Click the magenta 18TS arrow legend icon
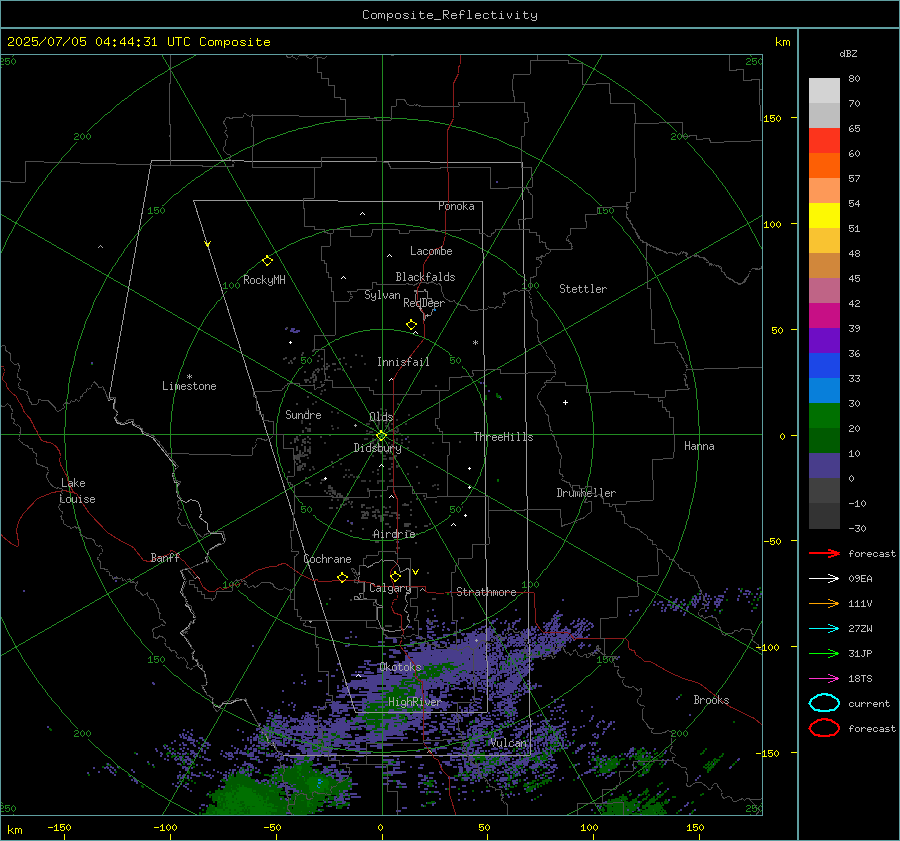Image resolution: width=900 pixels, height=841 pixels. click(x=824, y=679)
